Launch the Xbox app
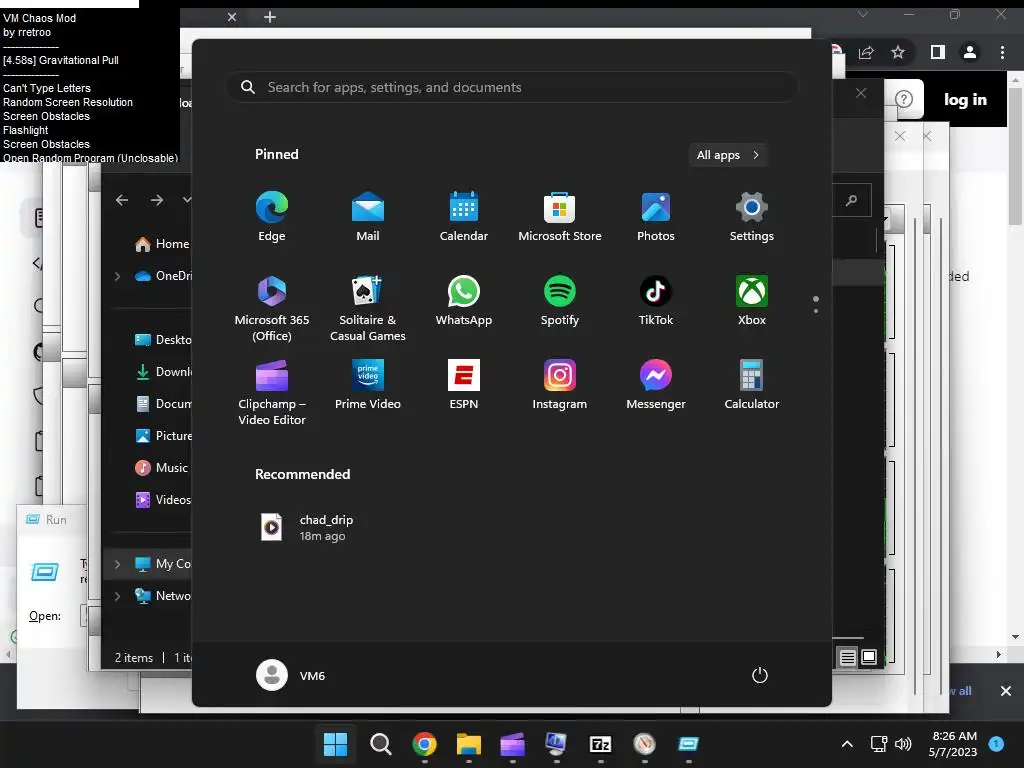This screenshot has height=768, width=1024. (x=752, y=300)
